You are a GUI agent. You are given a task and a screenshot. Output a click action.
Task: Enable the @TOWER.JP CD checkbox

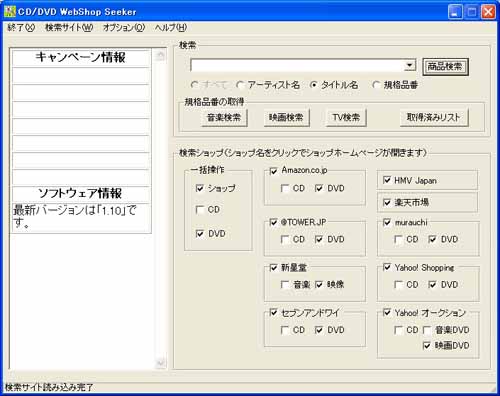coord(285,239)
